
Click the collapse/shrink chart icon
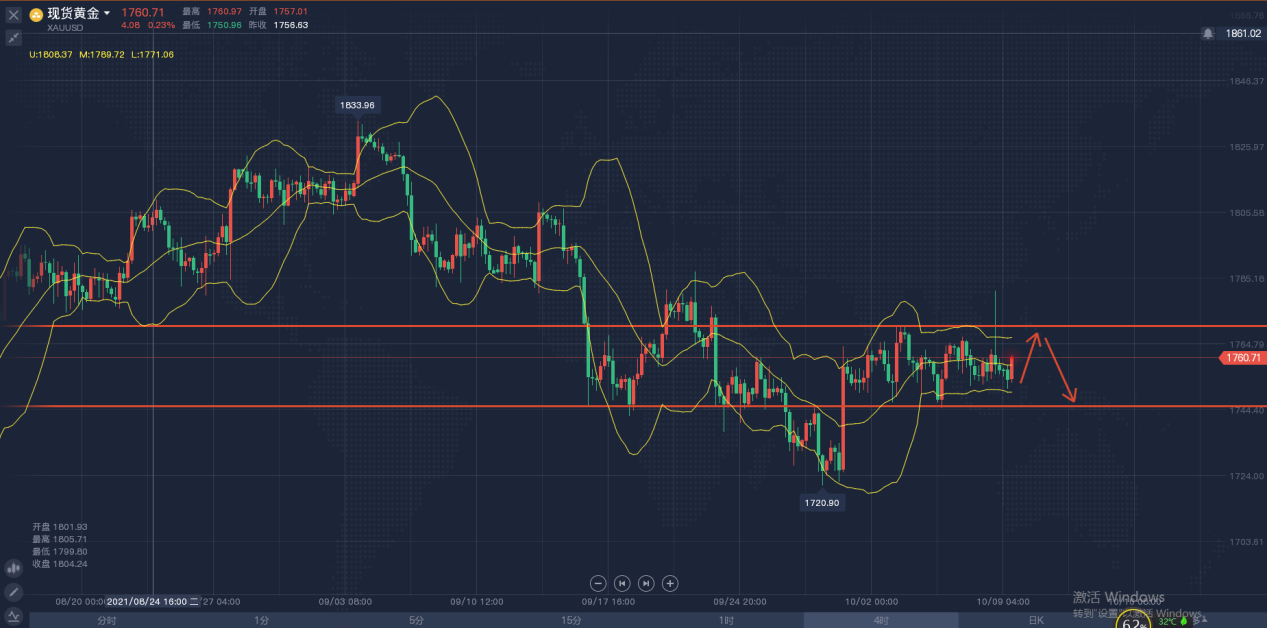[14, 38]
